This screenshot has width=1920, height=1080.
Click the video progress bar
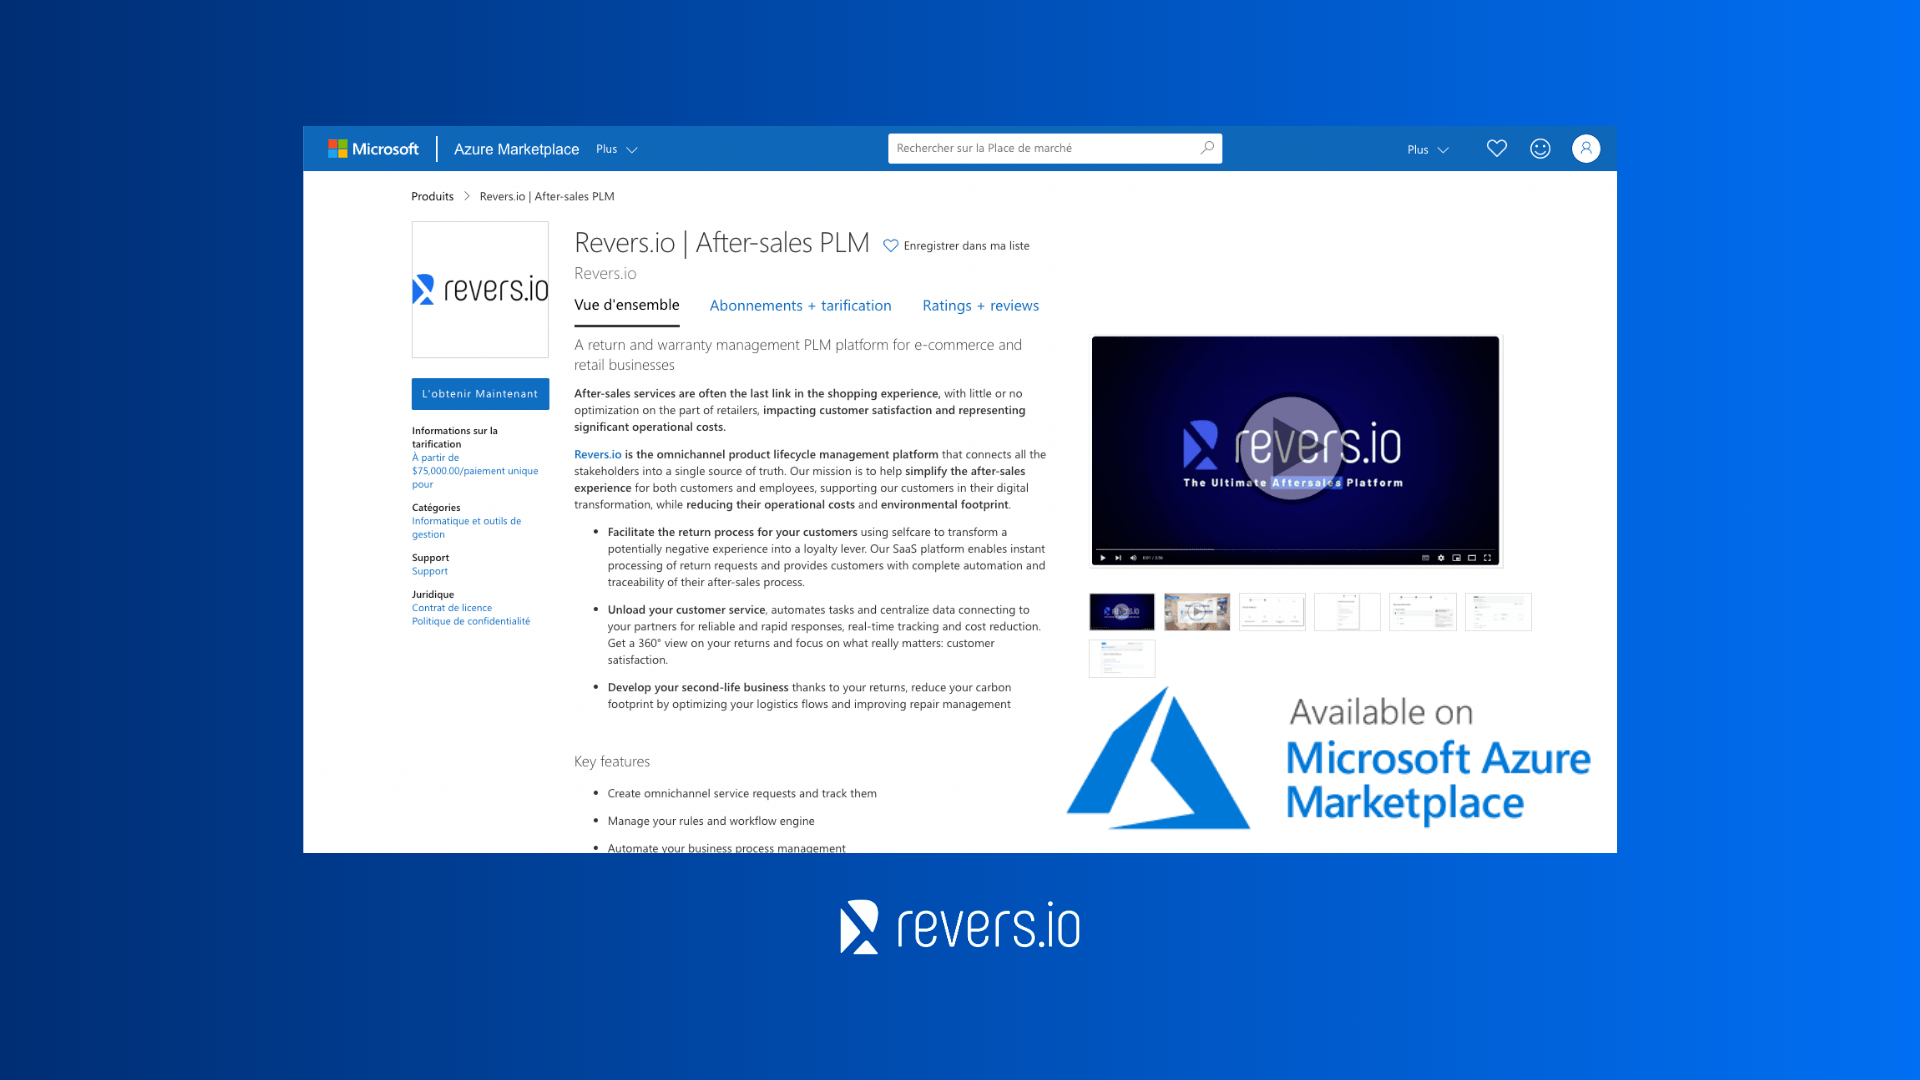1295,549
